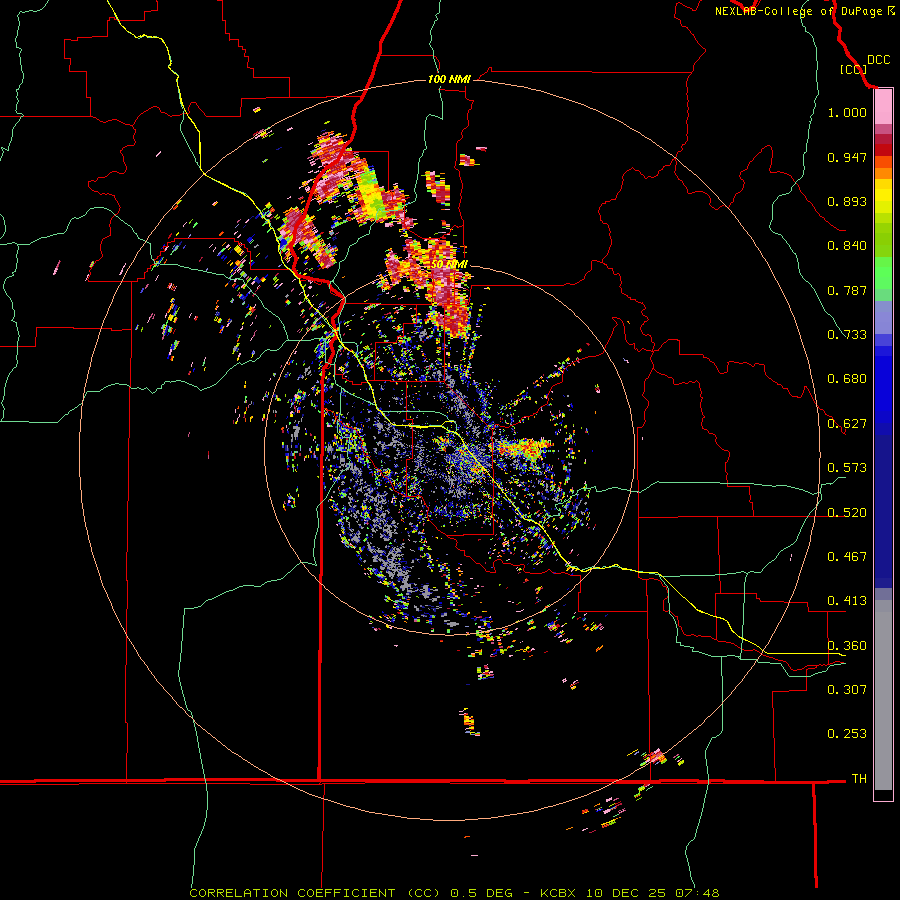Click the TH threshold label on legend
This screenshot has height=900, width=900.
pyautogui.click(x=859, y=779)
